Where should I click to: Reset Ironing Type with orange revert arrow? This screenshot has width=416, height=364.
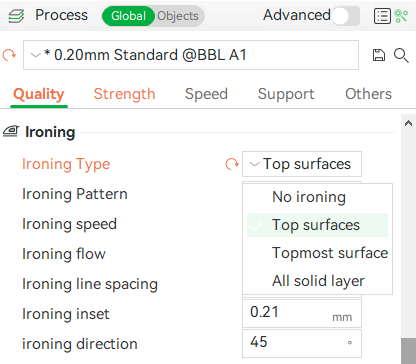[x=232, y=164]
